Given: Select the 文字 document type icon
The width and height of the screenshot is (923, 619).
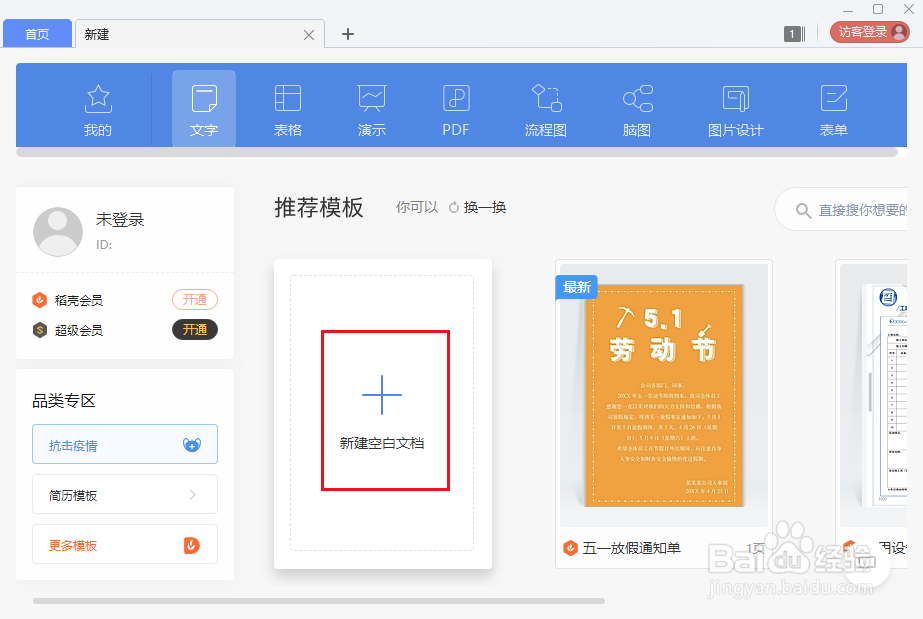Looking at the screenshot, I should coord(204,110).
